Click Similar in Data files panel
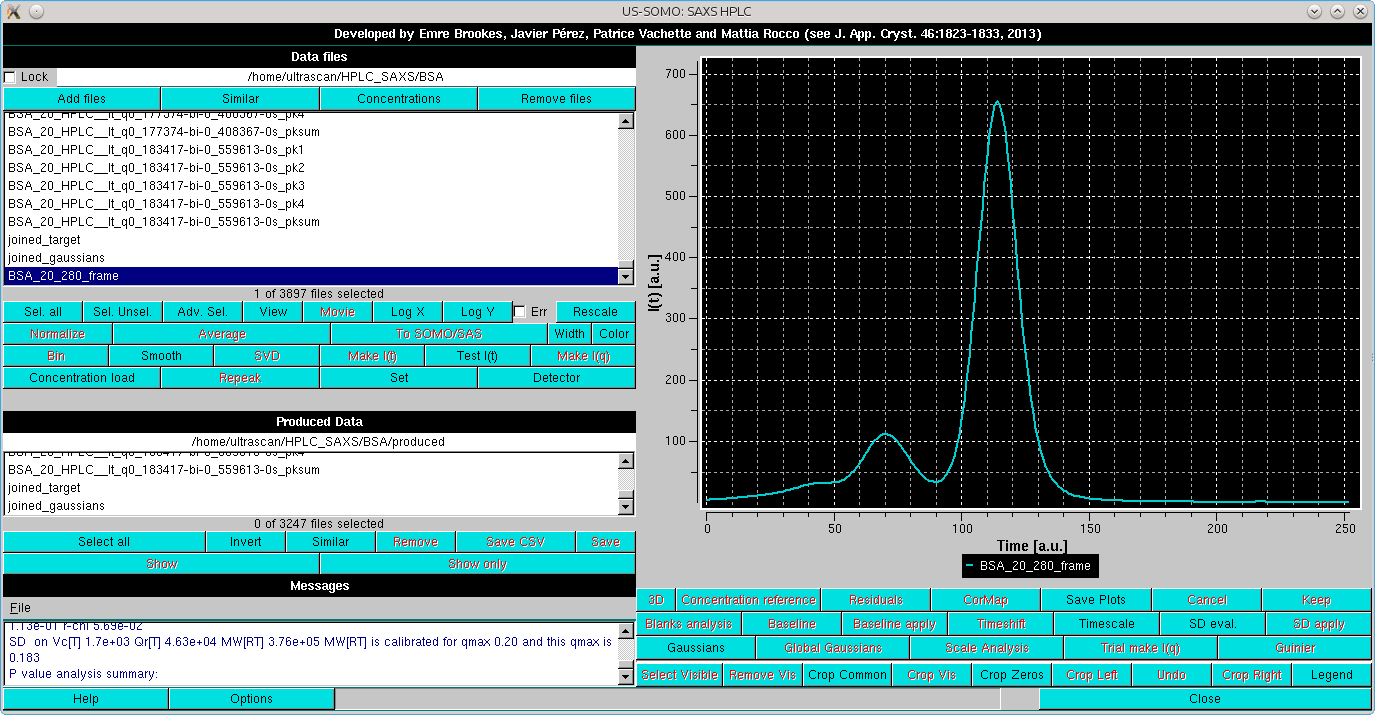Viewport: 1375px width, 715px height. tap(240, 99)
